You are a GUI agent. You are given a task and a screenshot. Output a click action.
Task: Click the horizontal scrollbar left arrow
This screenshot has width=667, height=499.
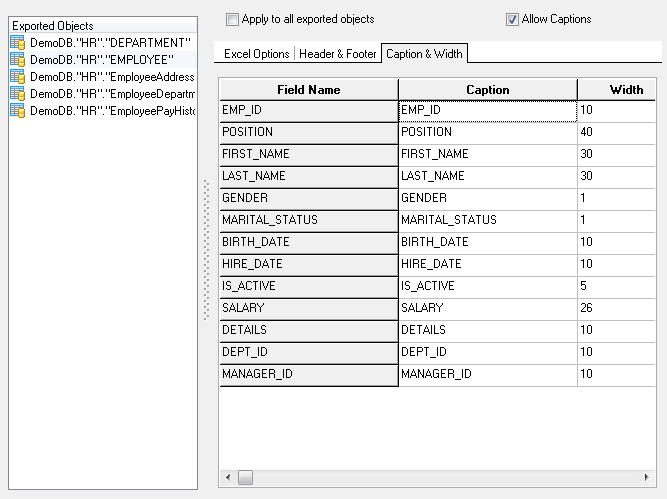tap(227, 477)
